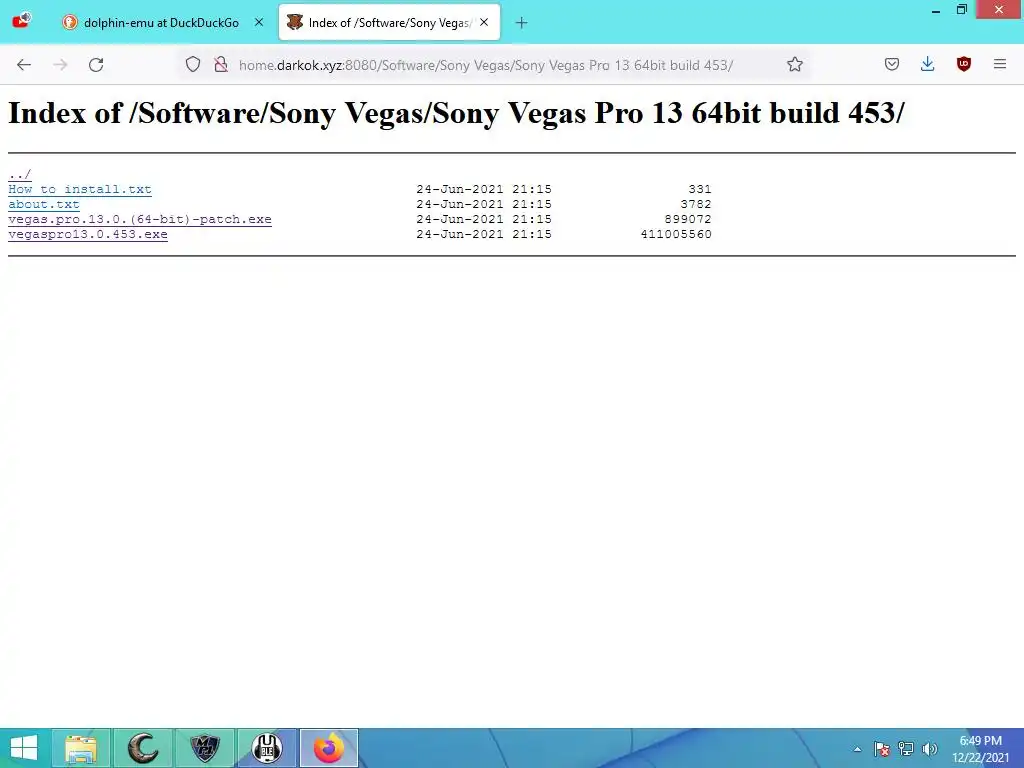
Task: Click the 899072 file size value
Action: click(688, 219)
